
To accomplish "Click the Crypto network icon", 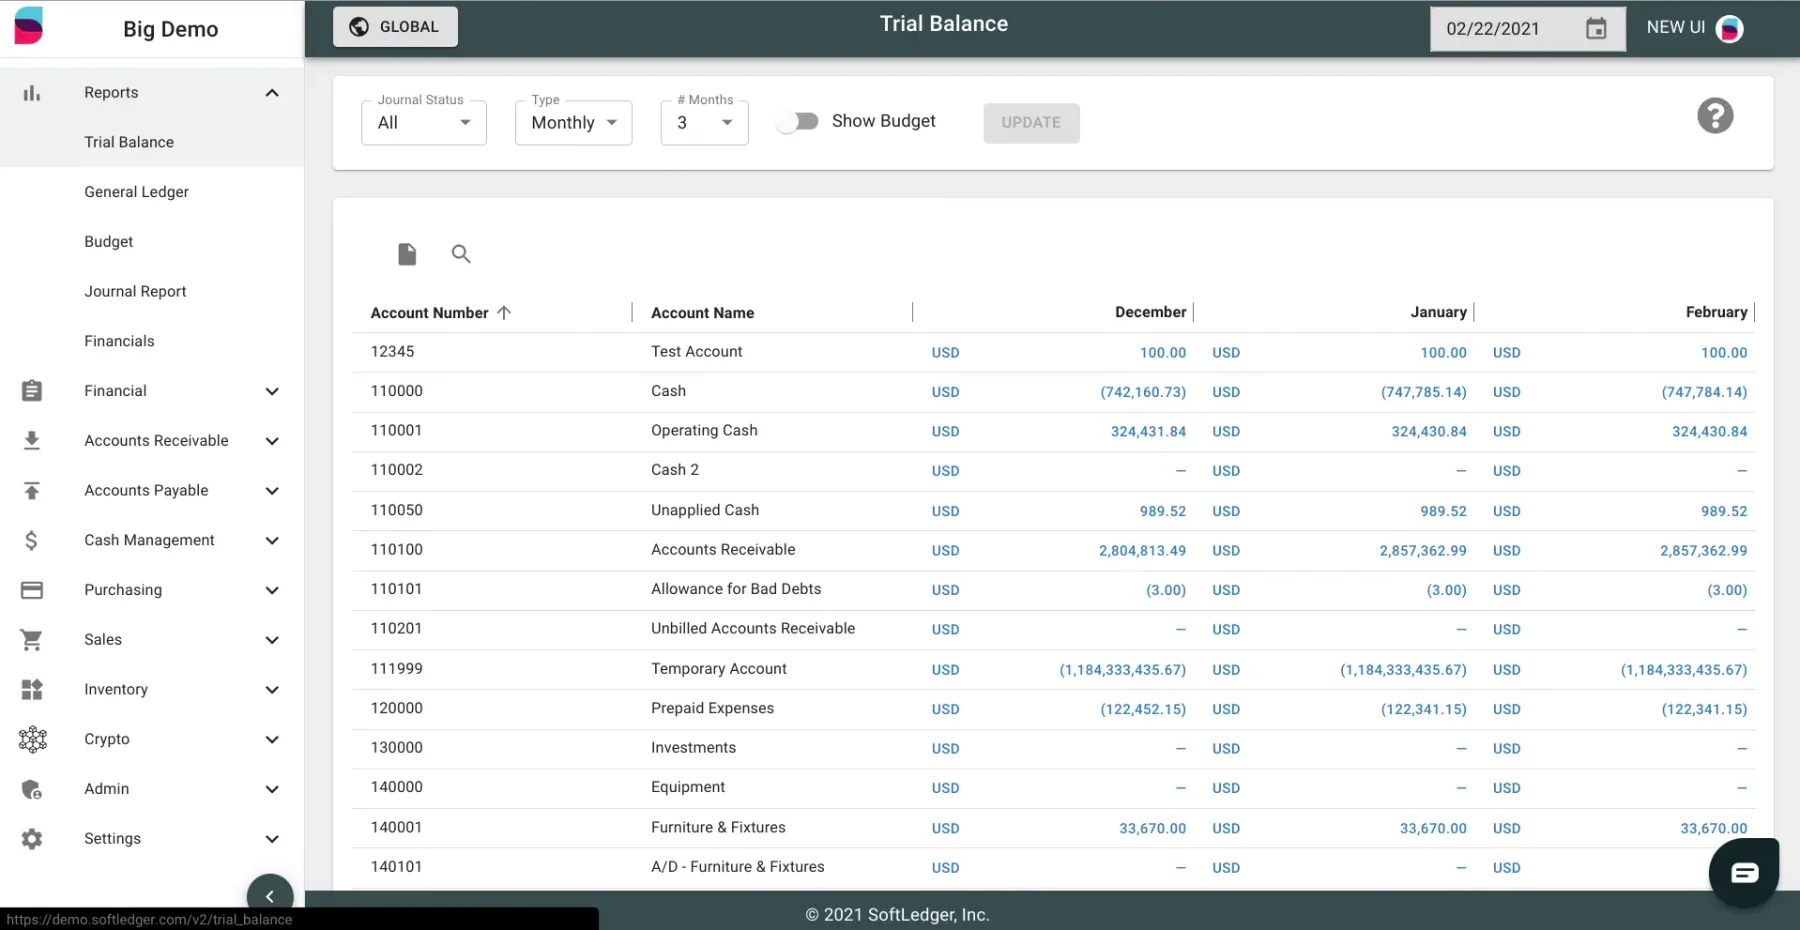I will click(x=32, y=739).
